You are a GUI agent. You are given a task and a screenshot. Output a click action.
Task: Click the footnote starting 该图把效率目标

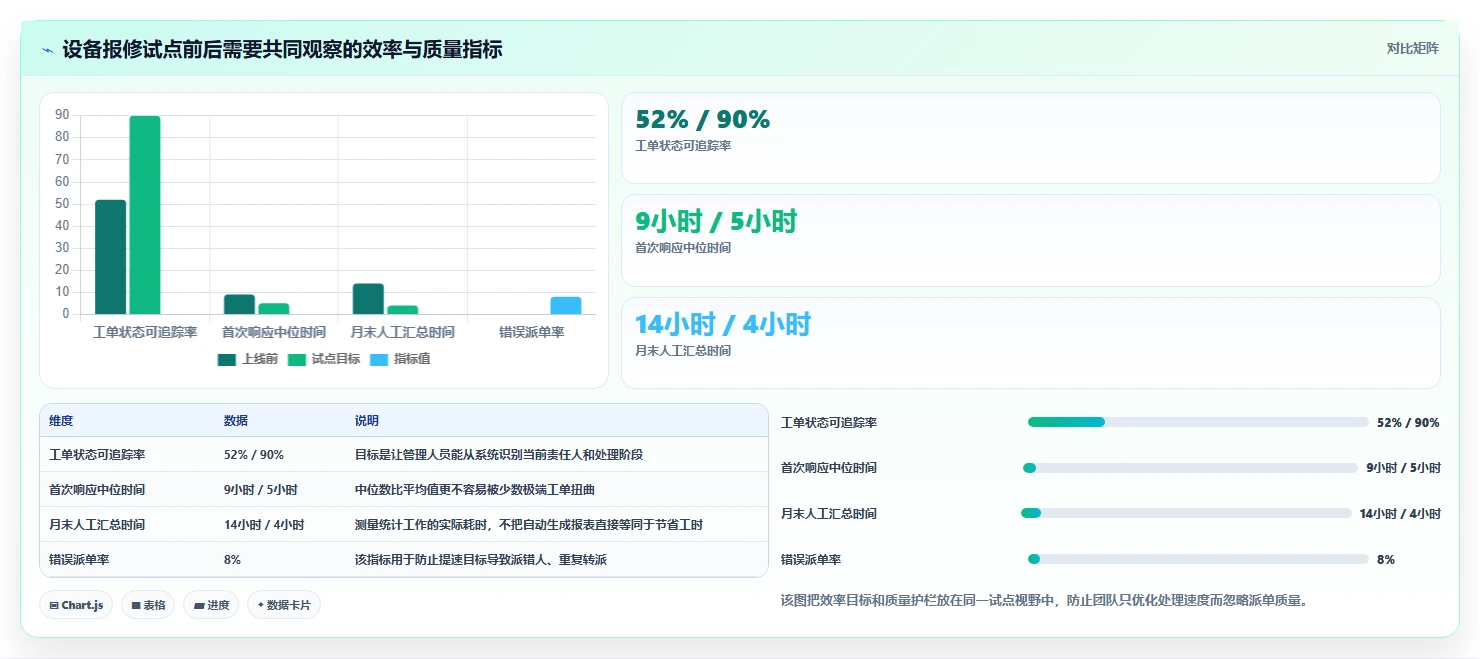(x=1044, y=600)
